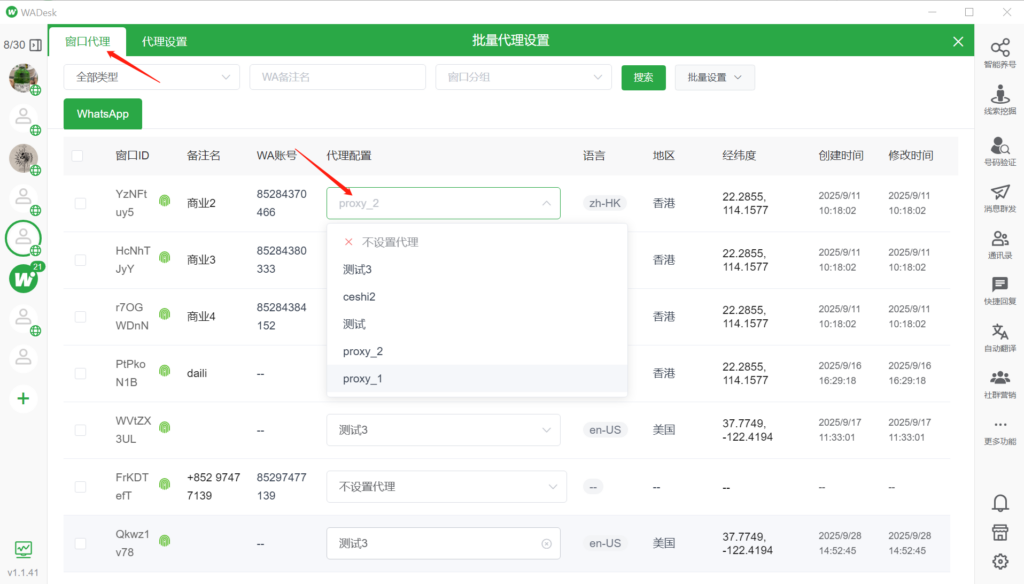Open the 通讯录 contacts icon

pyautogui.click(x=999, y=240)
